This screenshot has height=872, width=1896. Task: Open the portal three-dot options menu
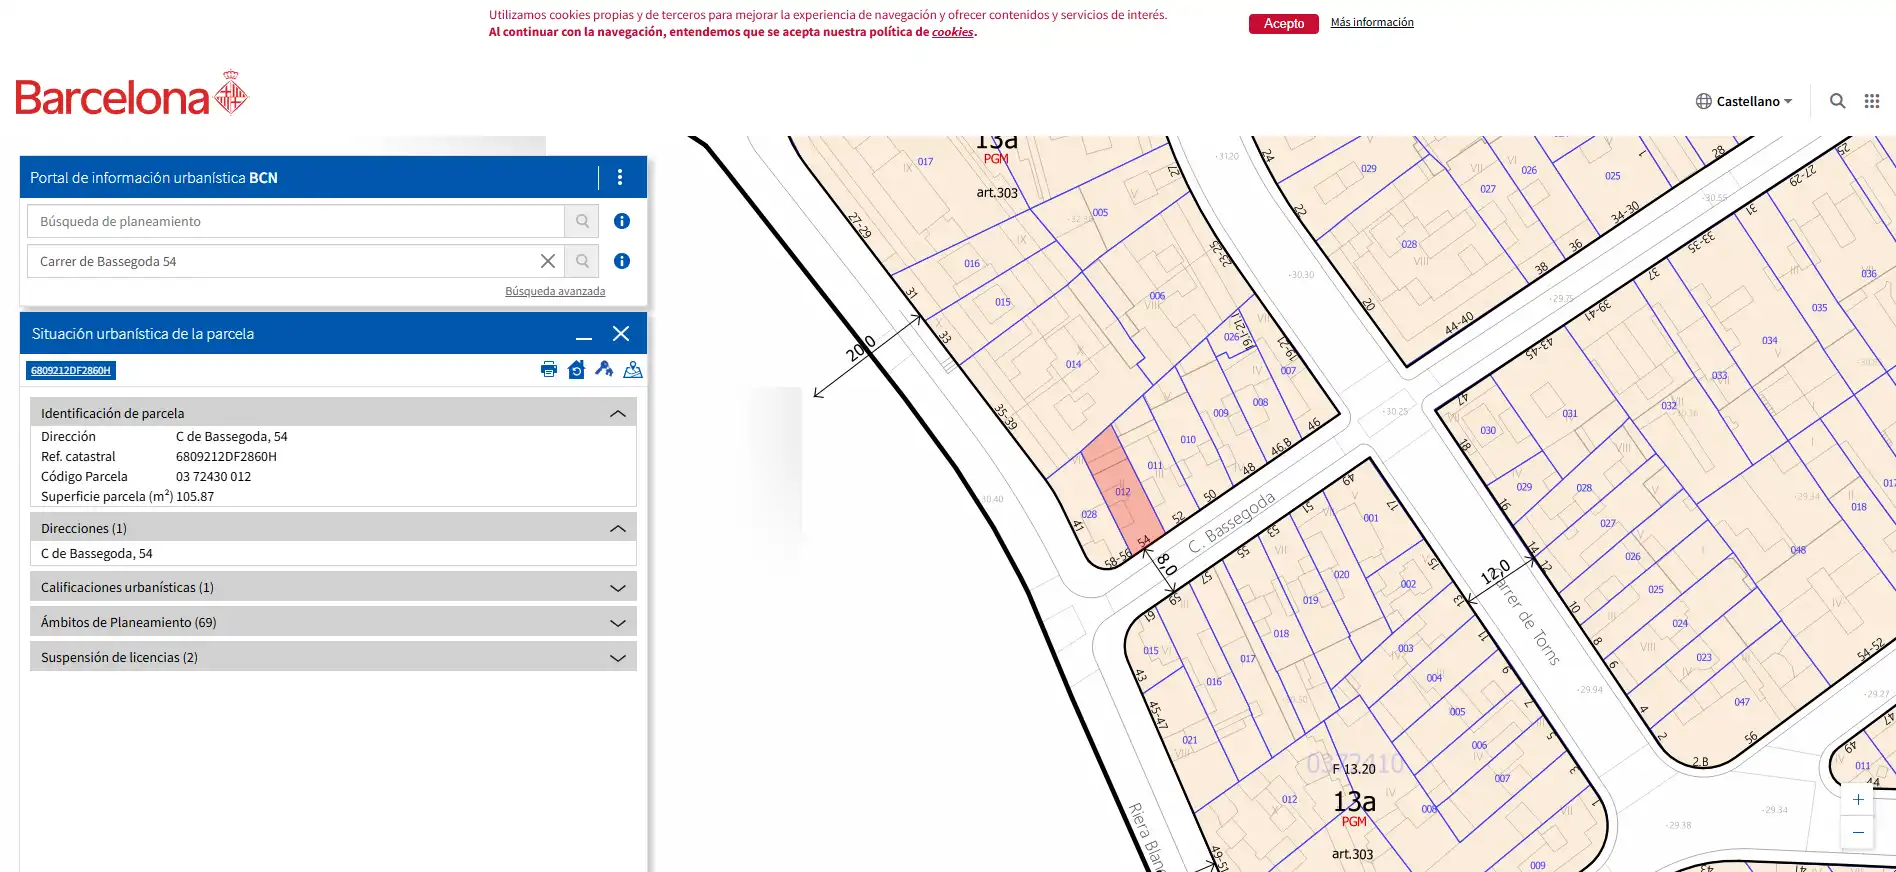click(x=620, y=177)
